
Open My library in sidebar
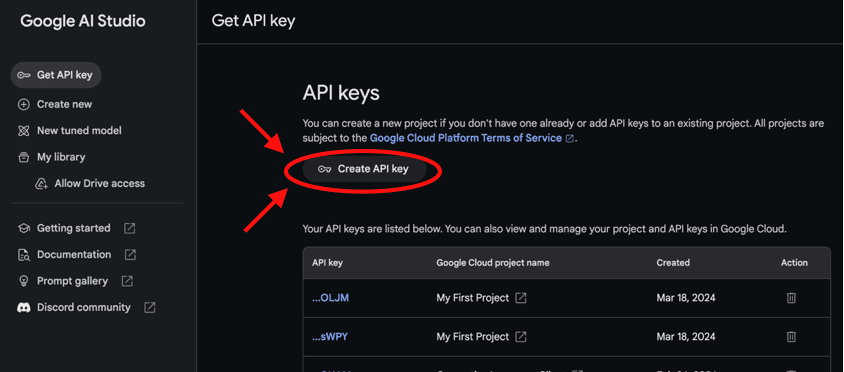51,157
